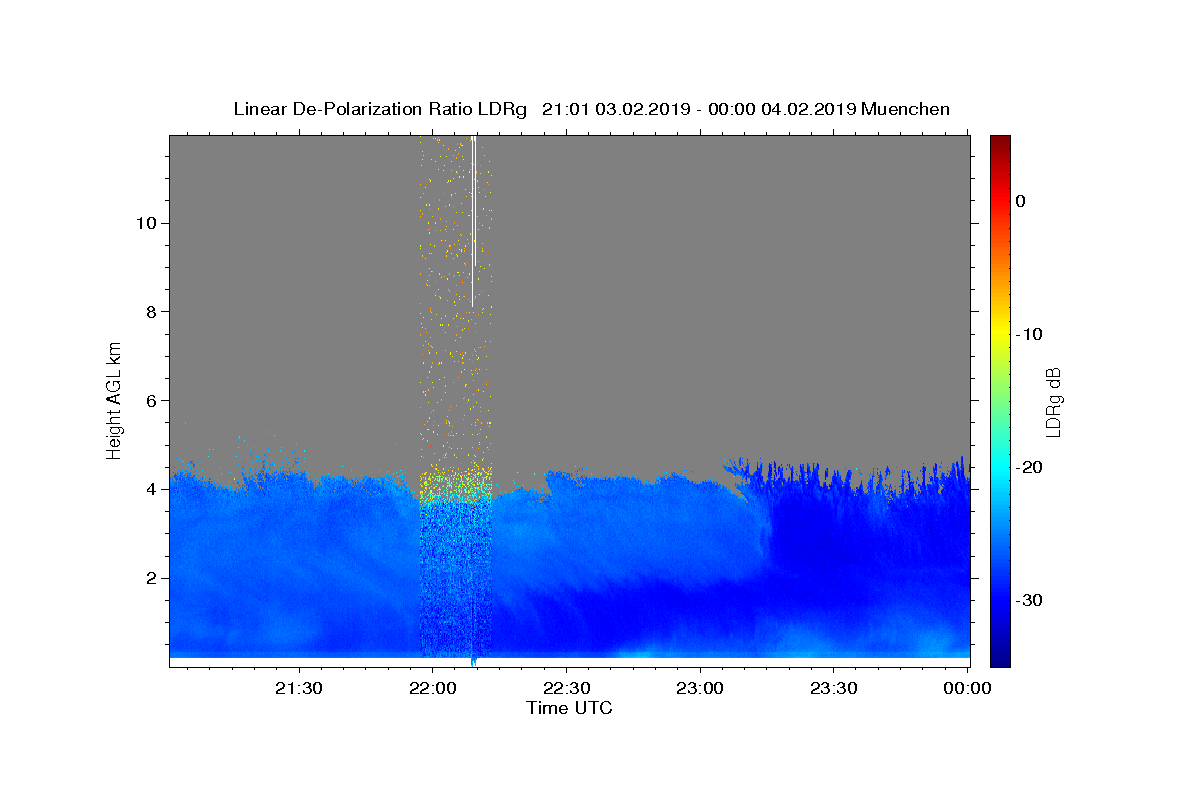The height and width of the screenshot is (800, 1200).
Task: Click the colorbar label '0'
Action: tap(1021, 201)
